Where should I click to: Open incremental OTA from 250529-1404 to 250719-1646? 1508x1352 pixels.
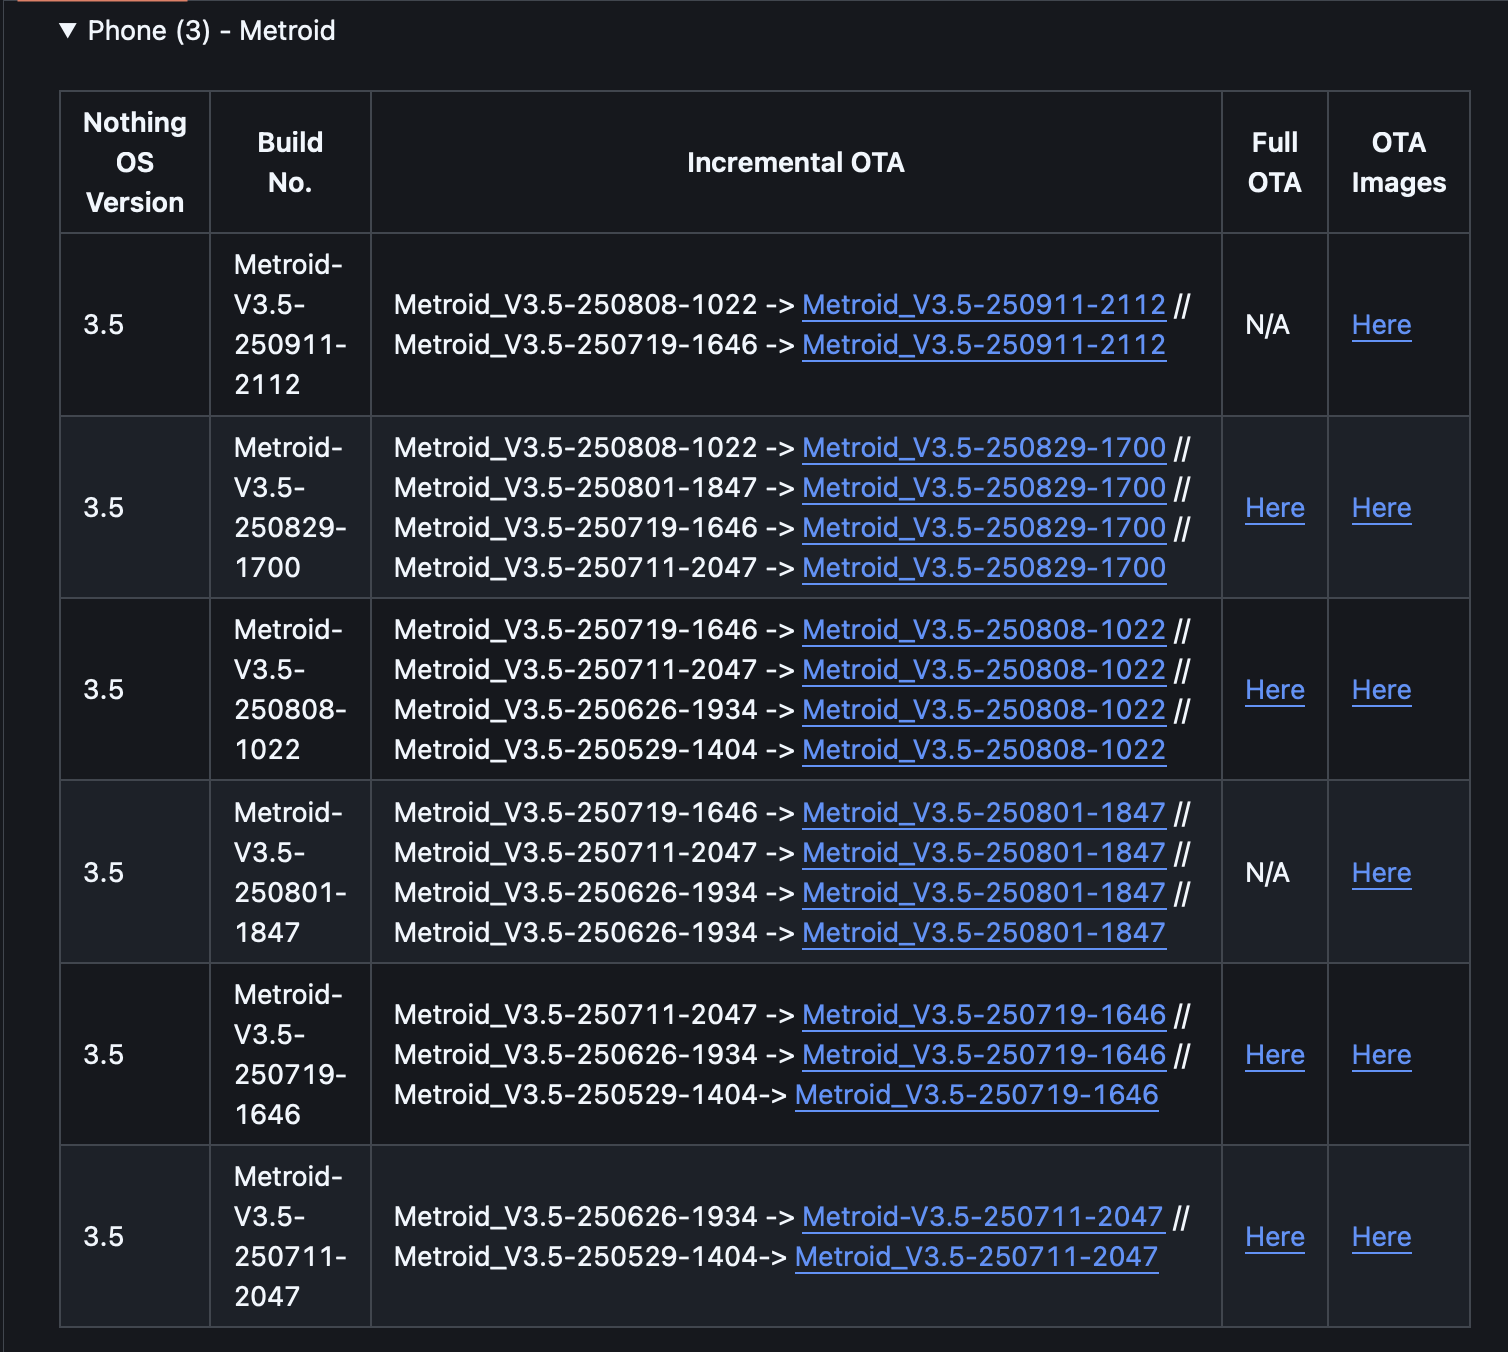tap(976, 1095)
